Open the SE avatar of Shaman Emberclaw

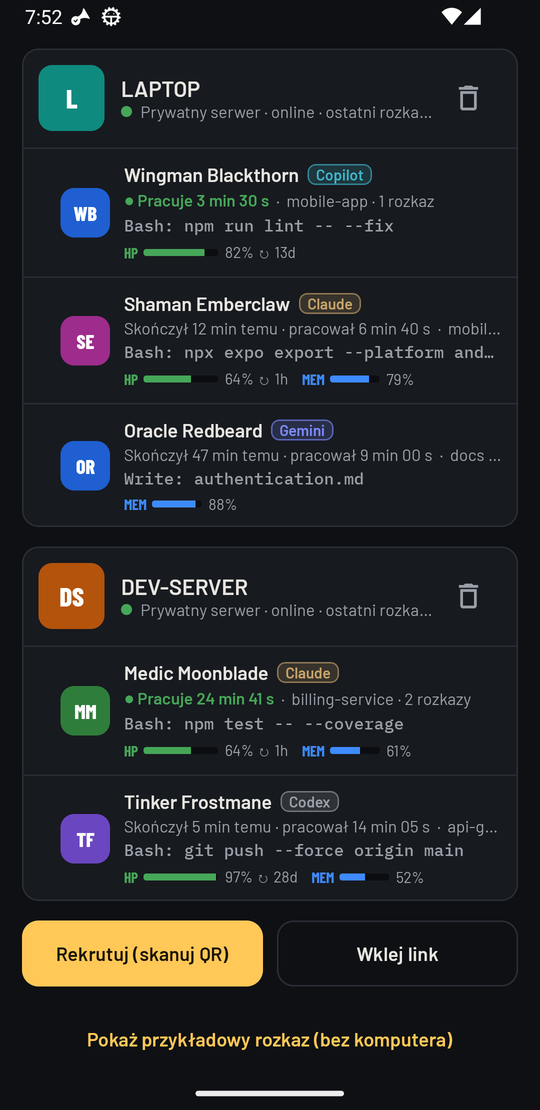point(85,341)
